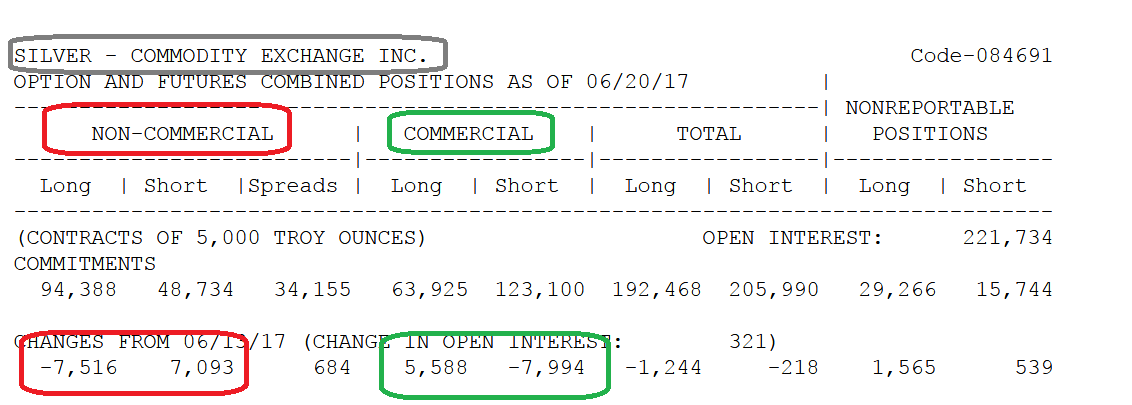The height and width of the screenshot is (405, 1132).
Task: Select the COMMERCIAL column header
Action: coord(469,134)
